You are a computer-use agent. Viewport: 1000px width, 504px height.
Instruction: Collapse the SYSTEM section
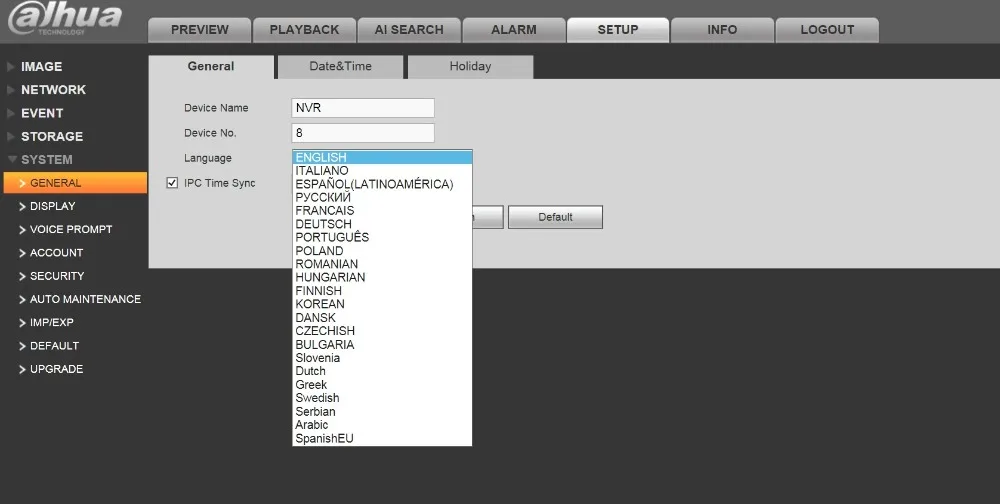click(47, 160)
